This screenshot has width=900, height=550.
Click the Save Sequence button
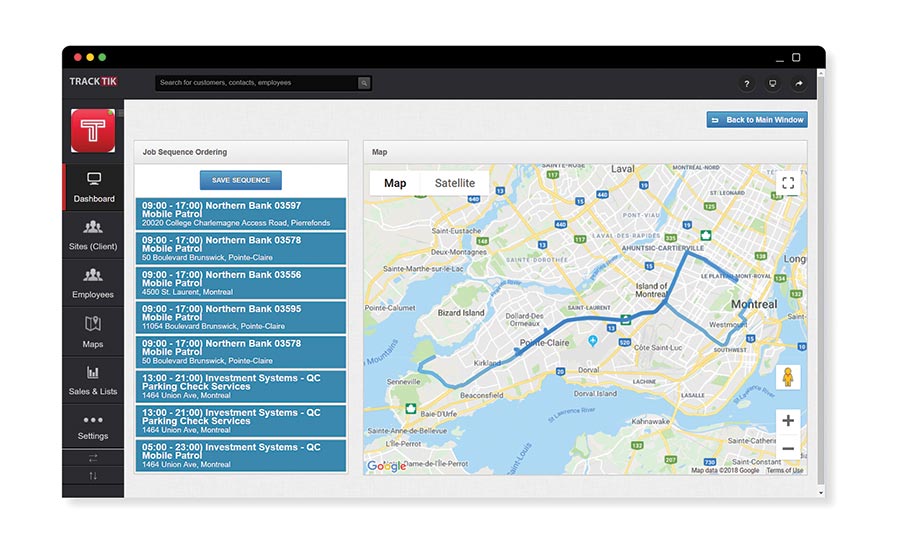pyautogui.click(x=240, y=180)
